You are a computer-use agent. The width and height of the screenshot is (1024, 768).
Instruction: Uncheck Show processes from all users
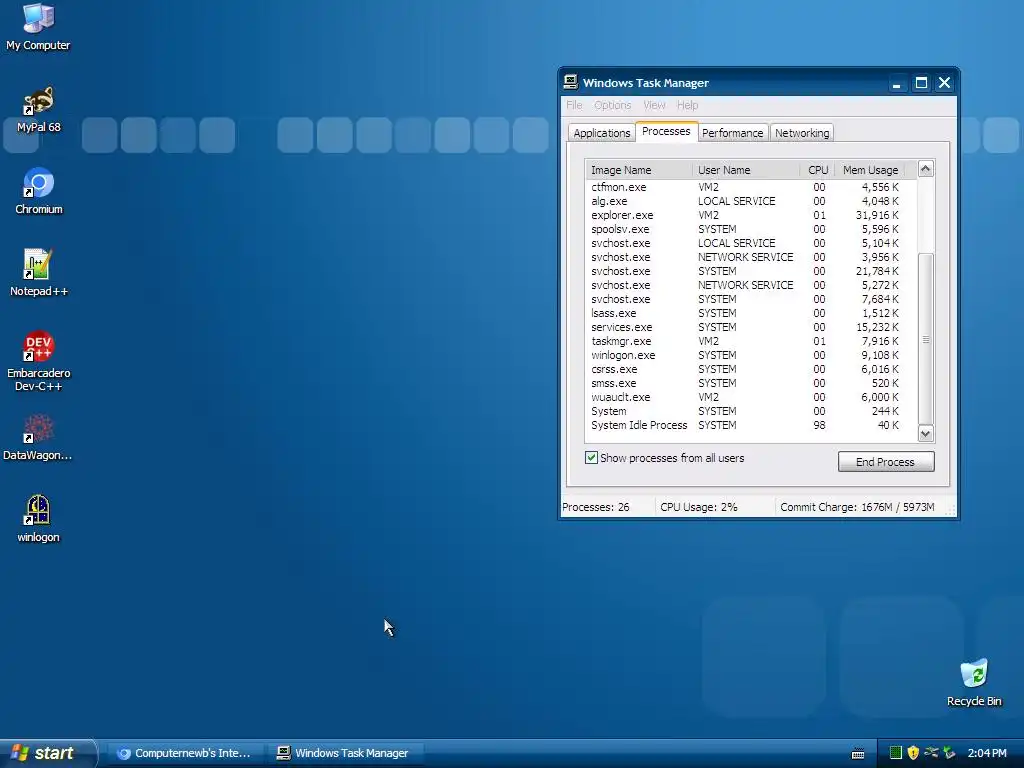pyautogui.click(x=591, y=458)
